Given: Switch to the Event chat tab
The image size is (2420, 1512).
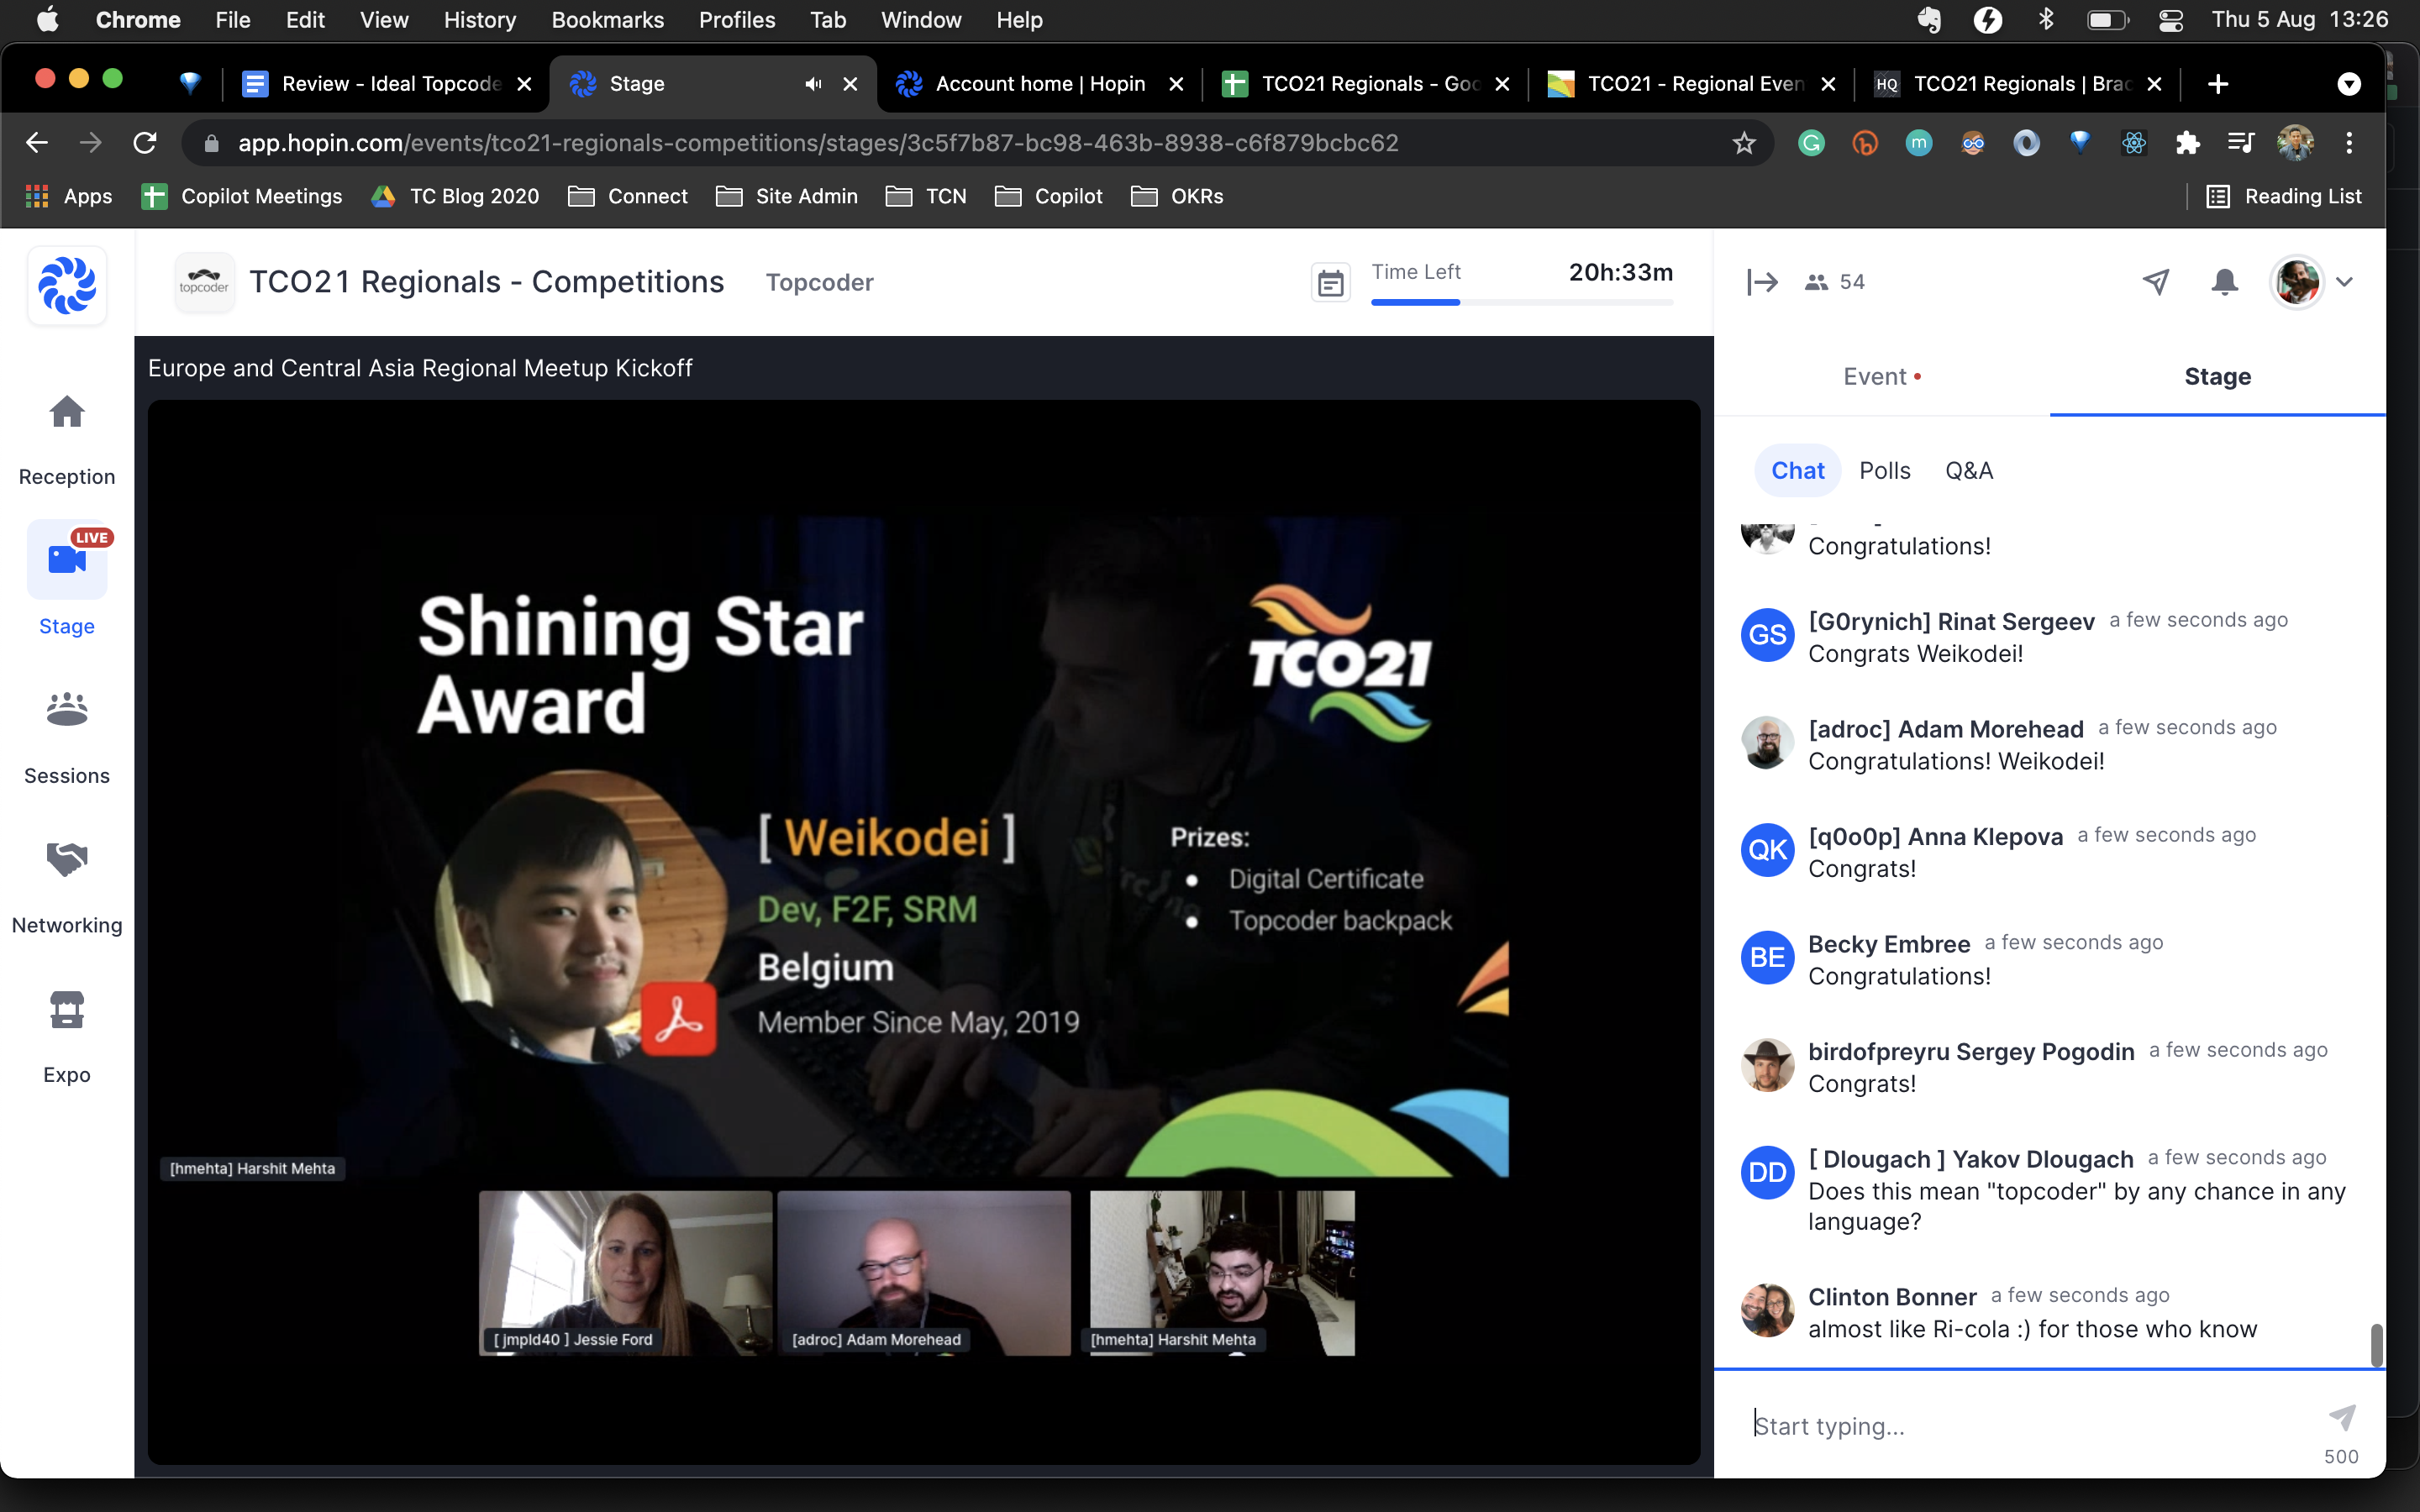Looking at the screenshot, I should (1882, 376).
